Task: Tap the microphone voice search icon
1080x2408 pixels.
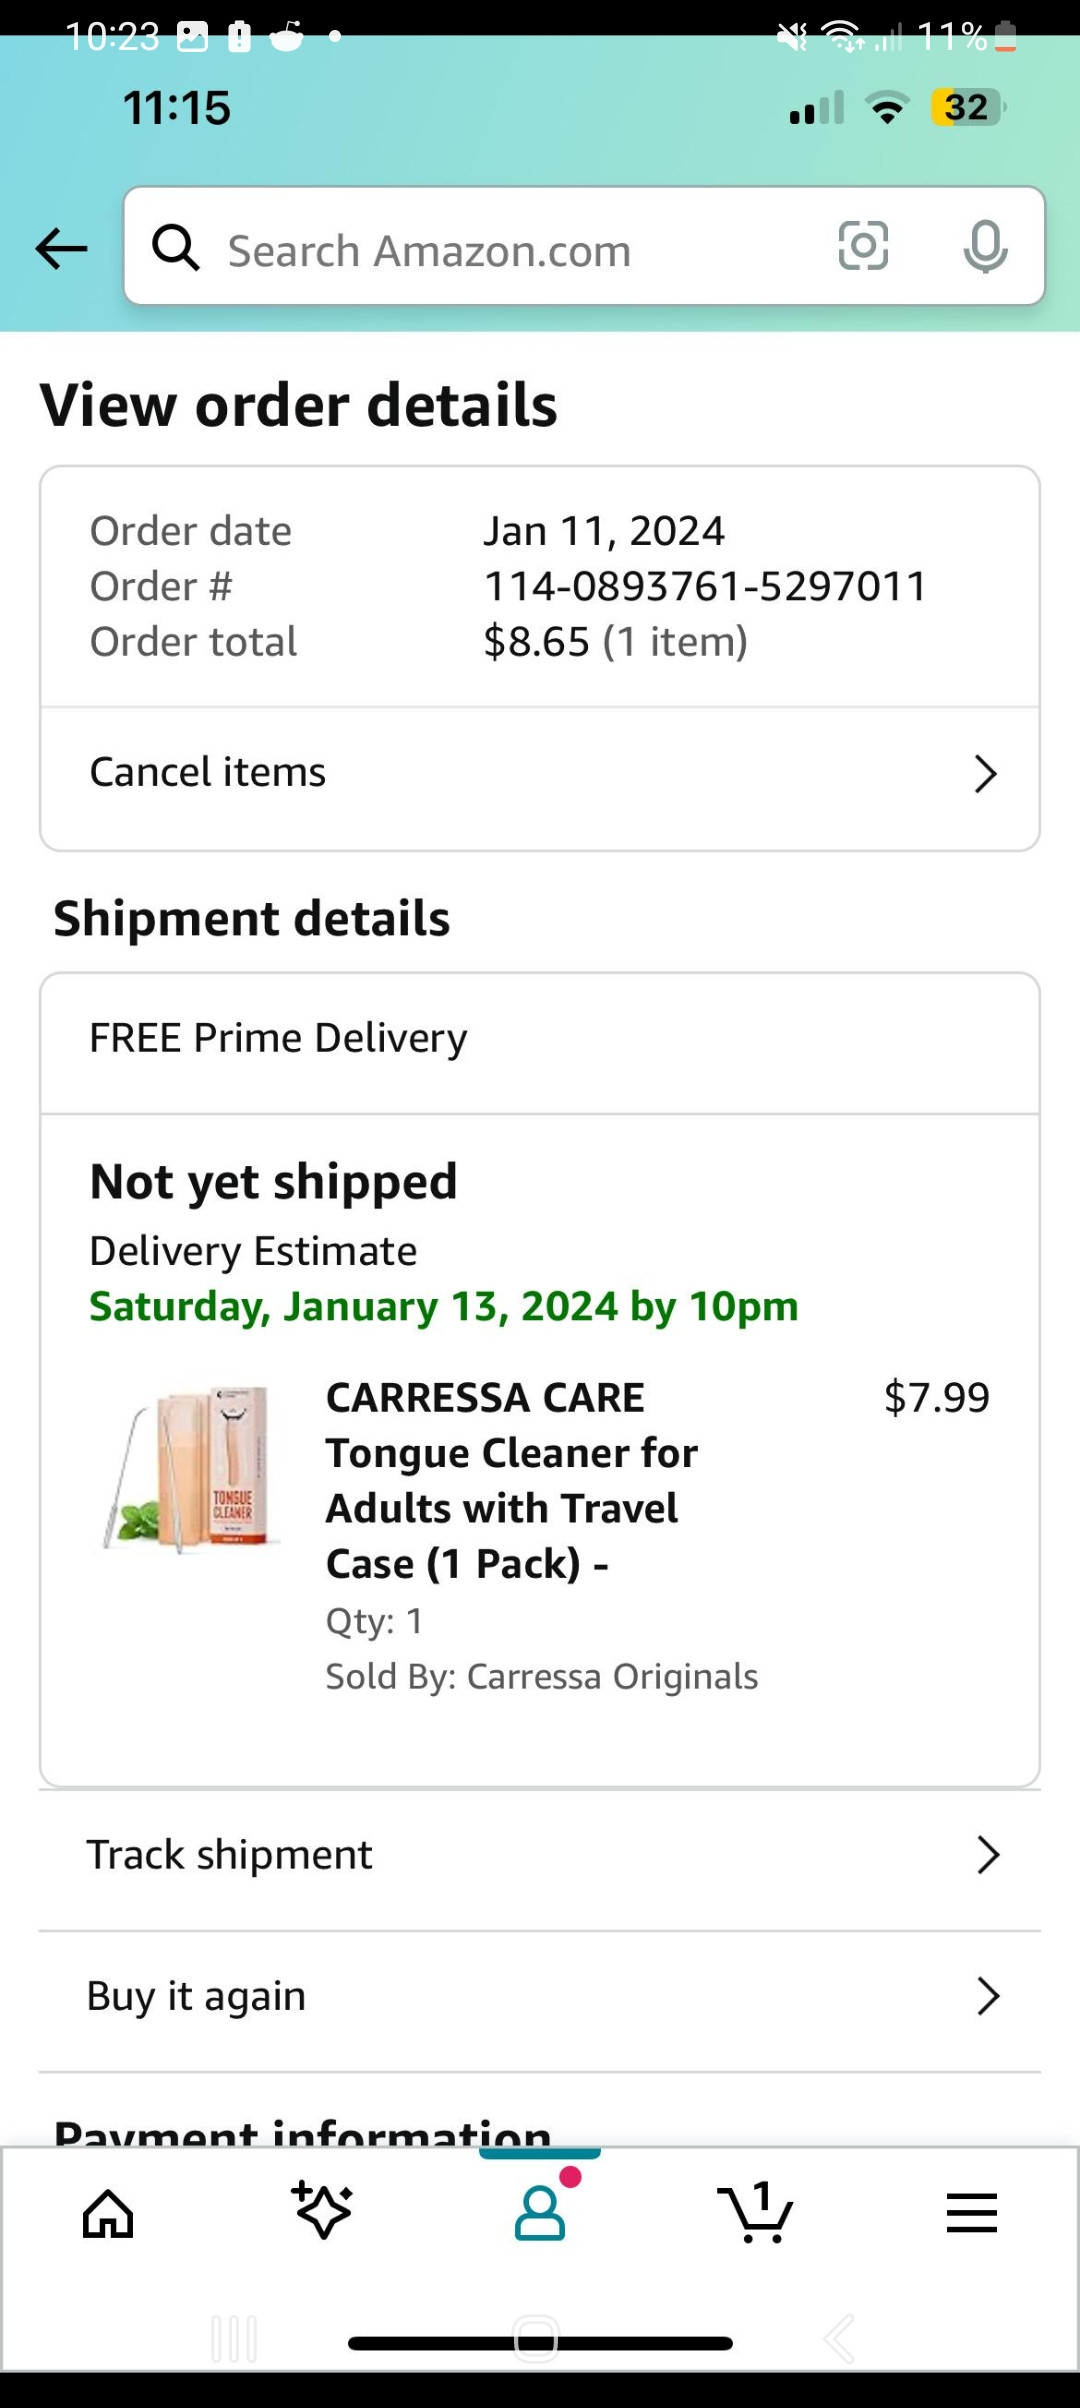Action: 985,246
